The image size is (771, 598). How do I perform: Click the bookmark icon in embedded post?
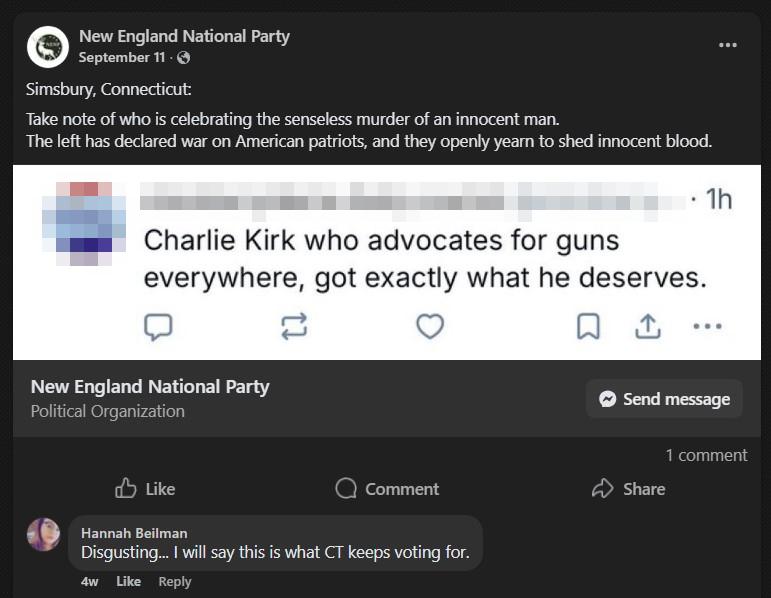point(589,326)
